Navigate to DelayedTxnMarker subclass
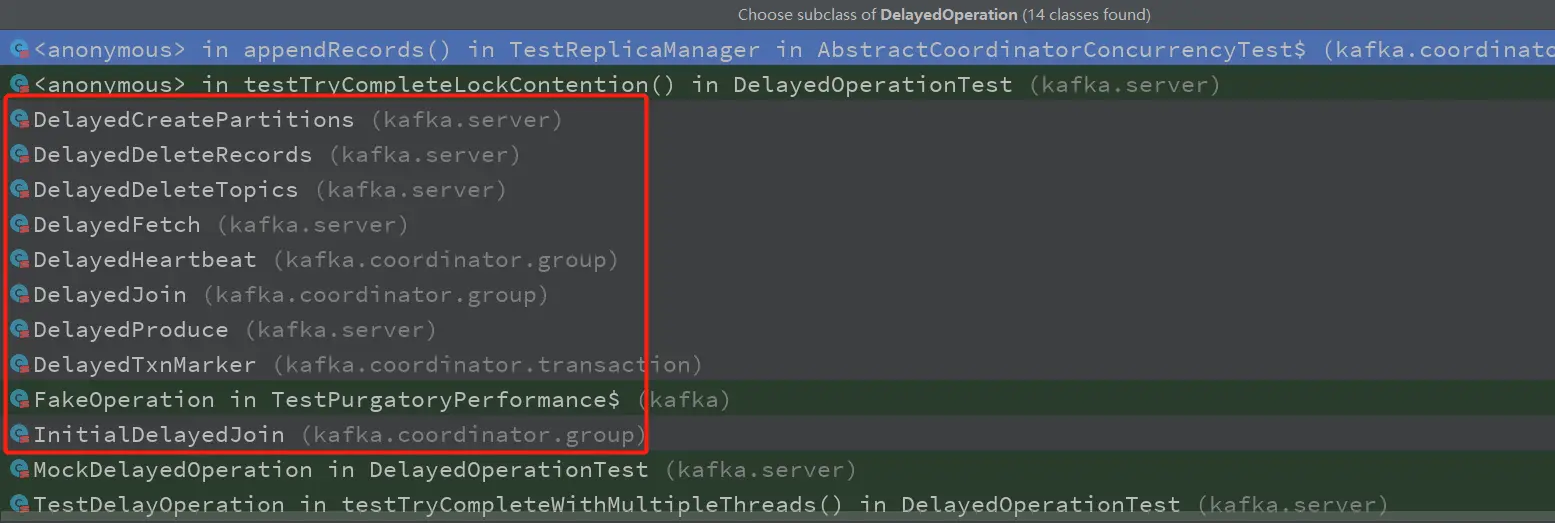This screenshot has height=523, width=1555. 145,365
